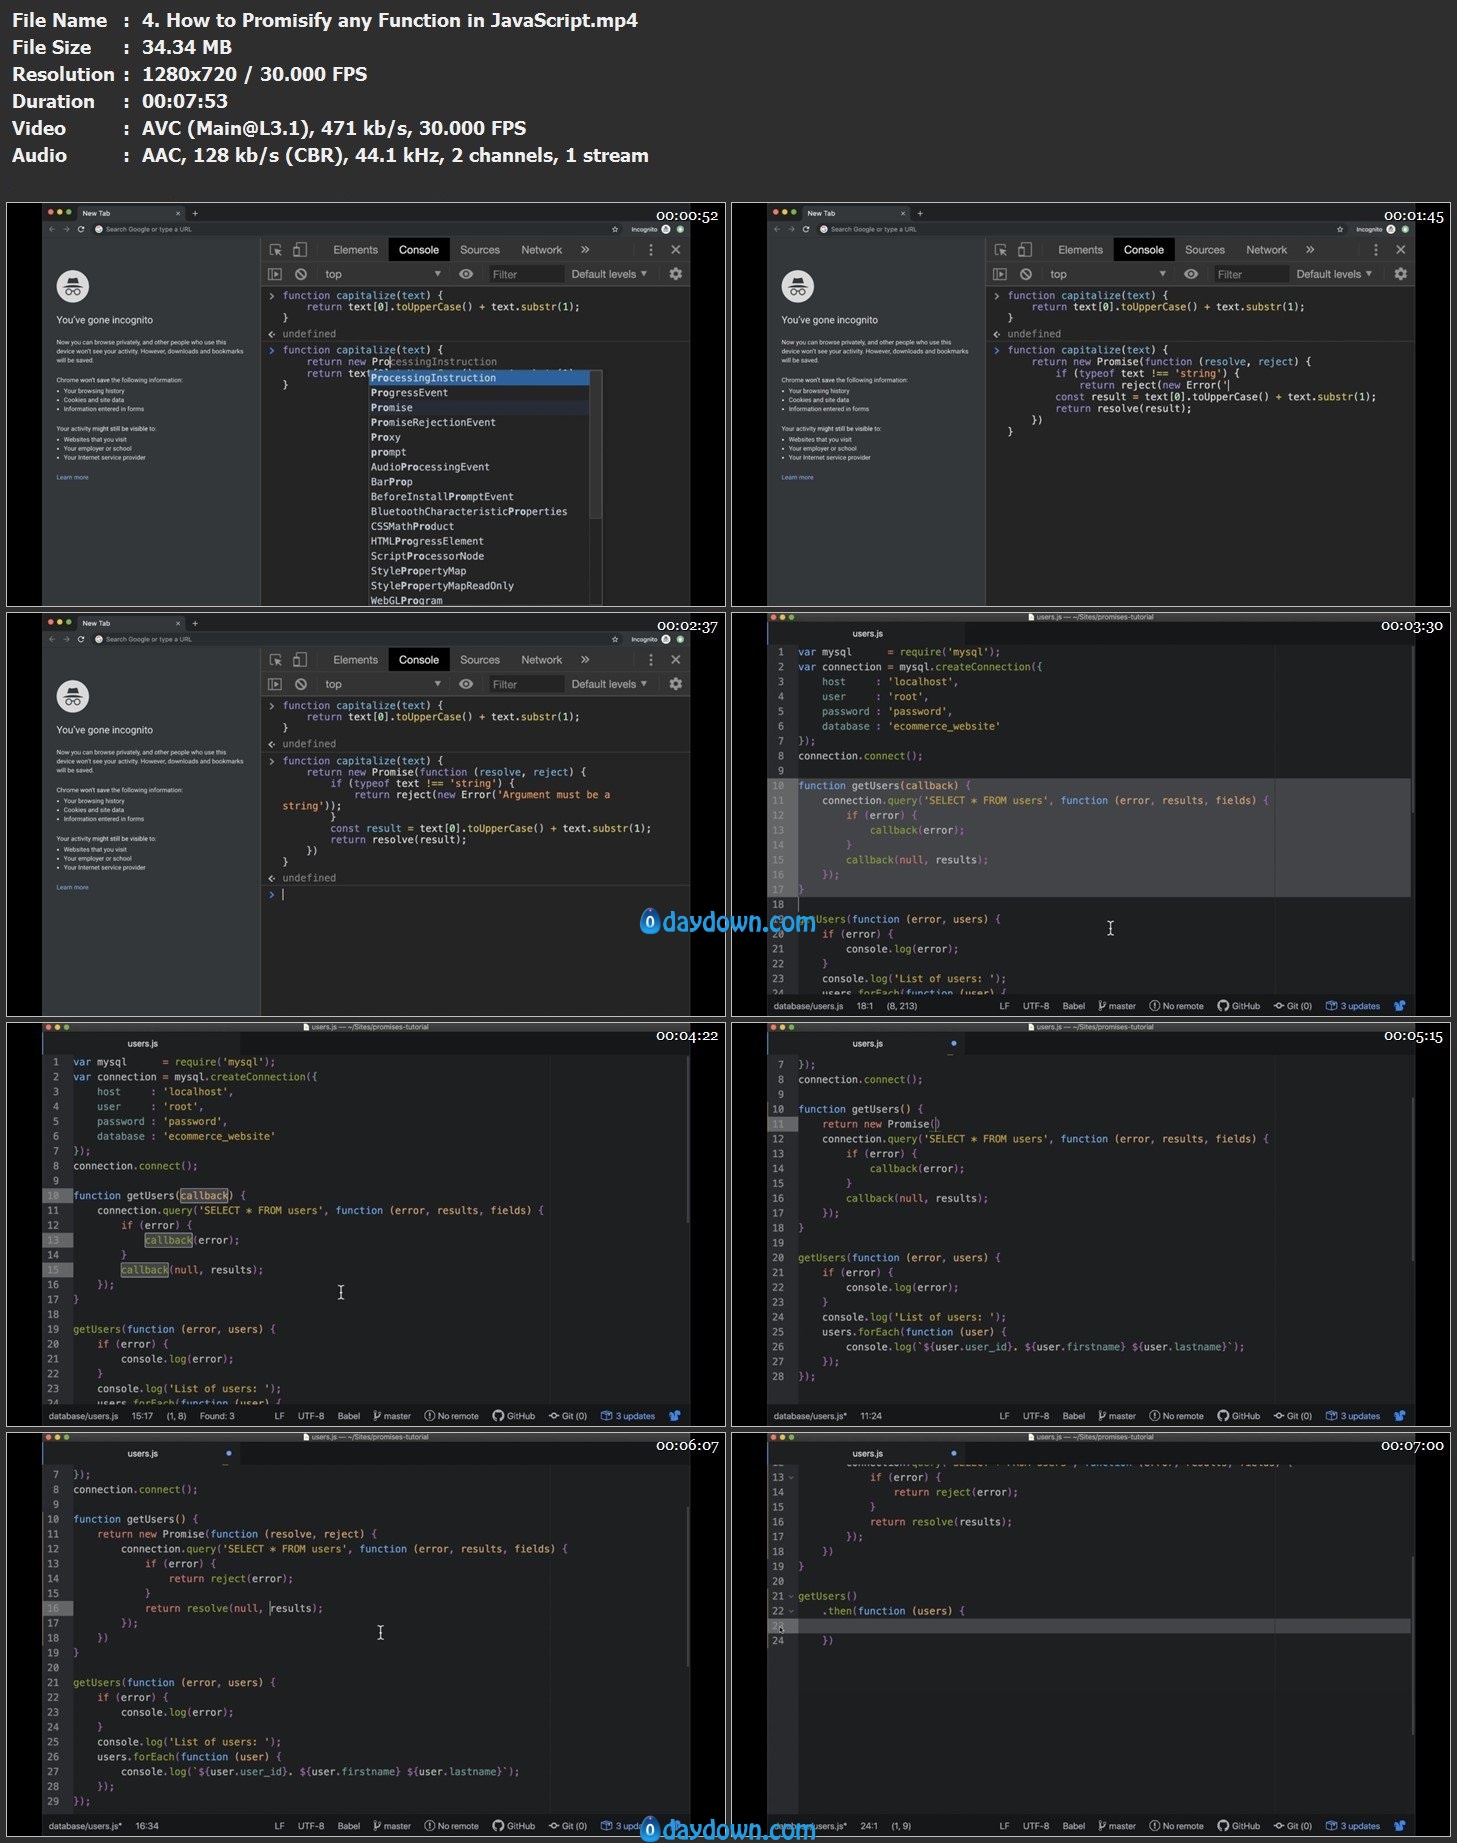Choose Promise in the autocomplete list

(x=479, y=408)
